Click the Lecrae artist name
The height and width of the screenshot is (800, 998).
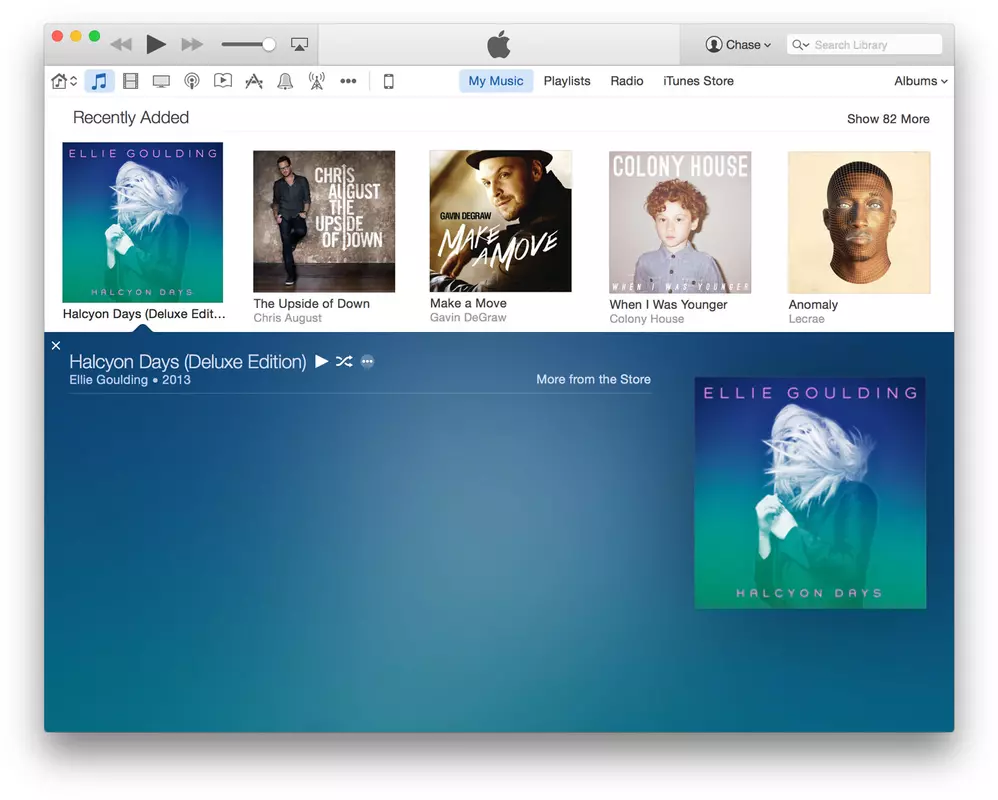click(806, 319)
